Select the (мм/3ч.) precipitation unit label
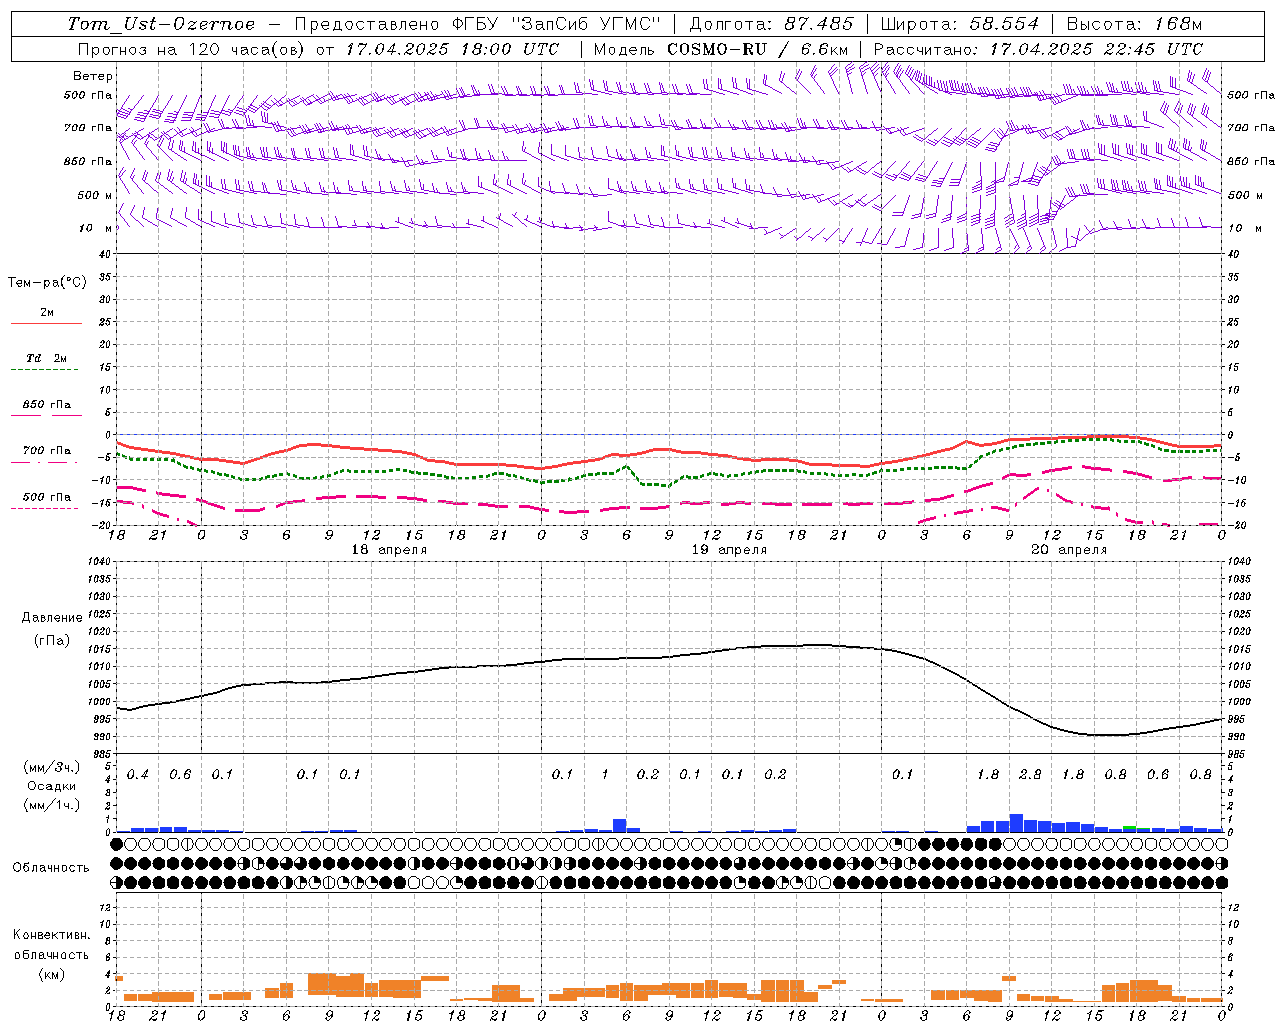 pyautogui.click(x=52, y=767)
